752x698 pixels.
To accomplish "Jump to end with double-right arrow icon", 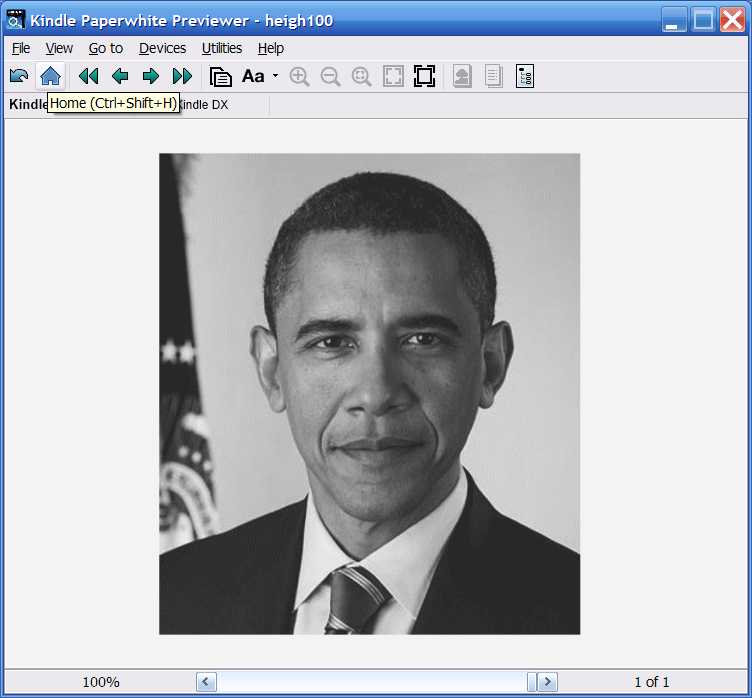I will pyautogui.click(x=182, y=76).
